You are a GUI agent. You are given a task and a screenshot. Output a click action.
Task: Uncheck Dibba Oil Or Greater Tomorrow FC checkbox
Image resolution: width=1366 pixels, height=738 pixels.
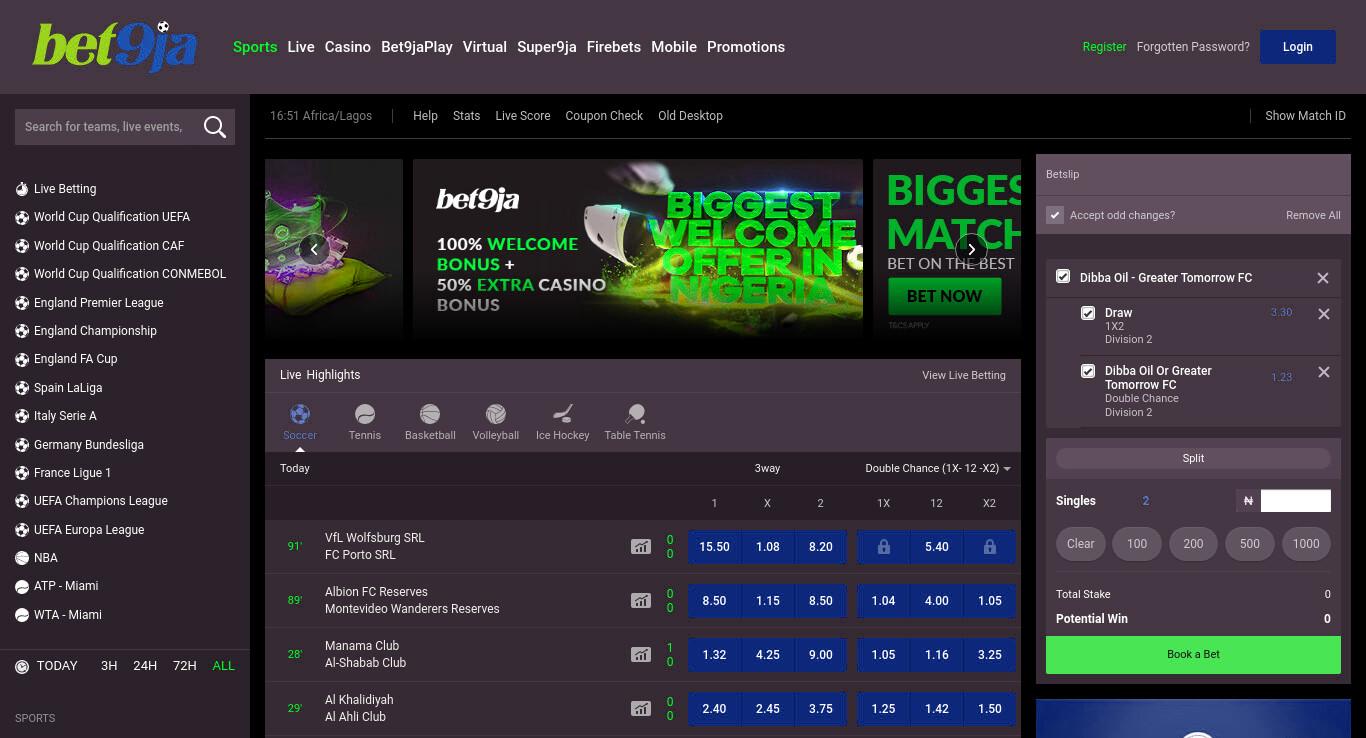pos(1088,371)
